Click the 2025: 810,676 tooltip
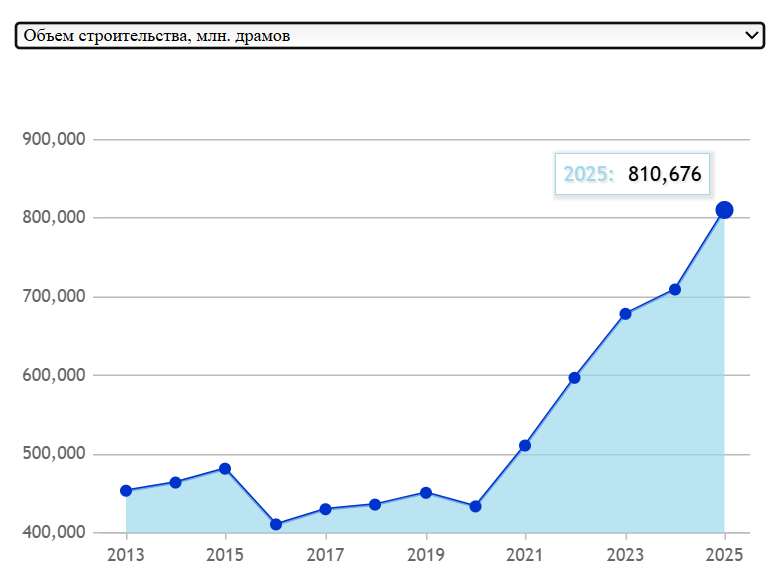The image size is (773, 576). 632,175
